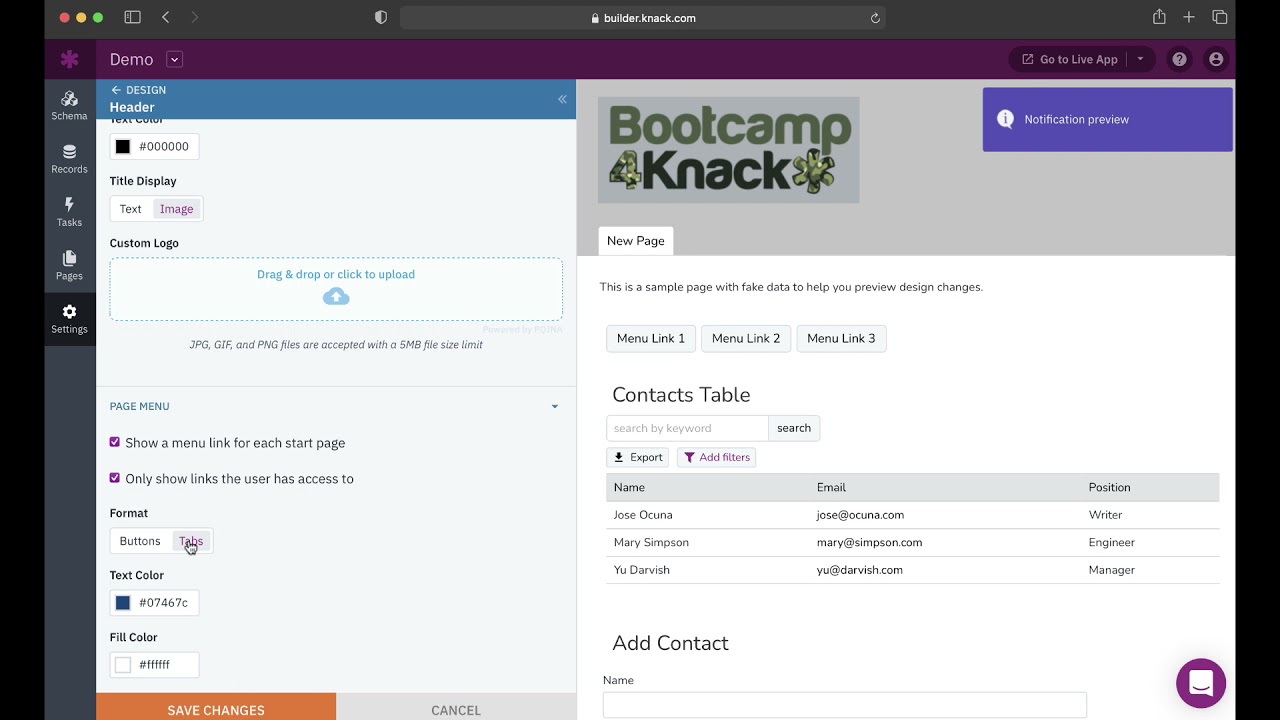The image size is (1280, 720).
Task: Set Title Display to Text
Action: pyautogui.click(x=131, y=209)
